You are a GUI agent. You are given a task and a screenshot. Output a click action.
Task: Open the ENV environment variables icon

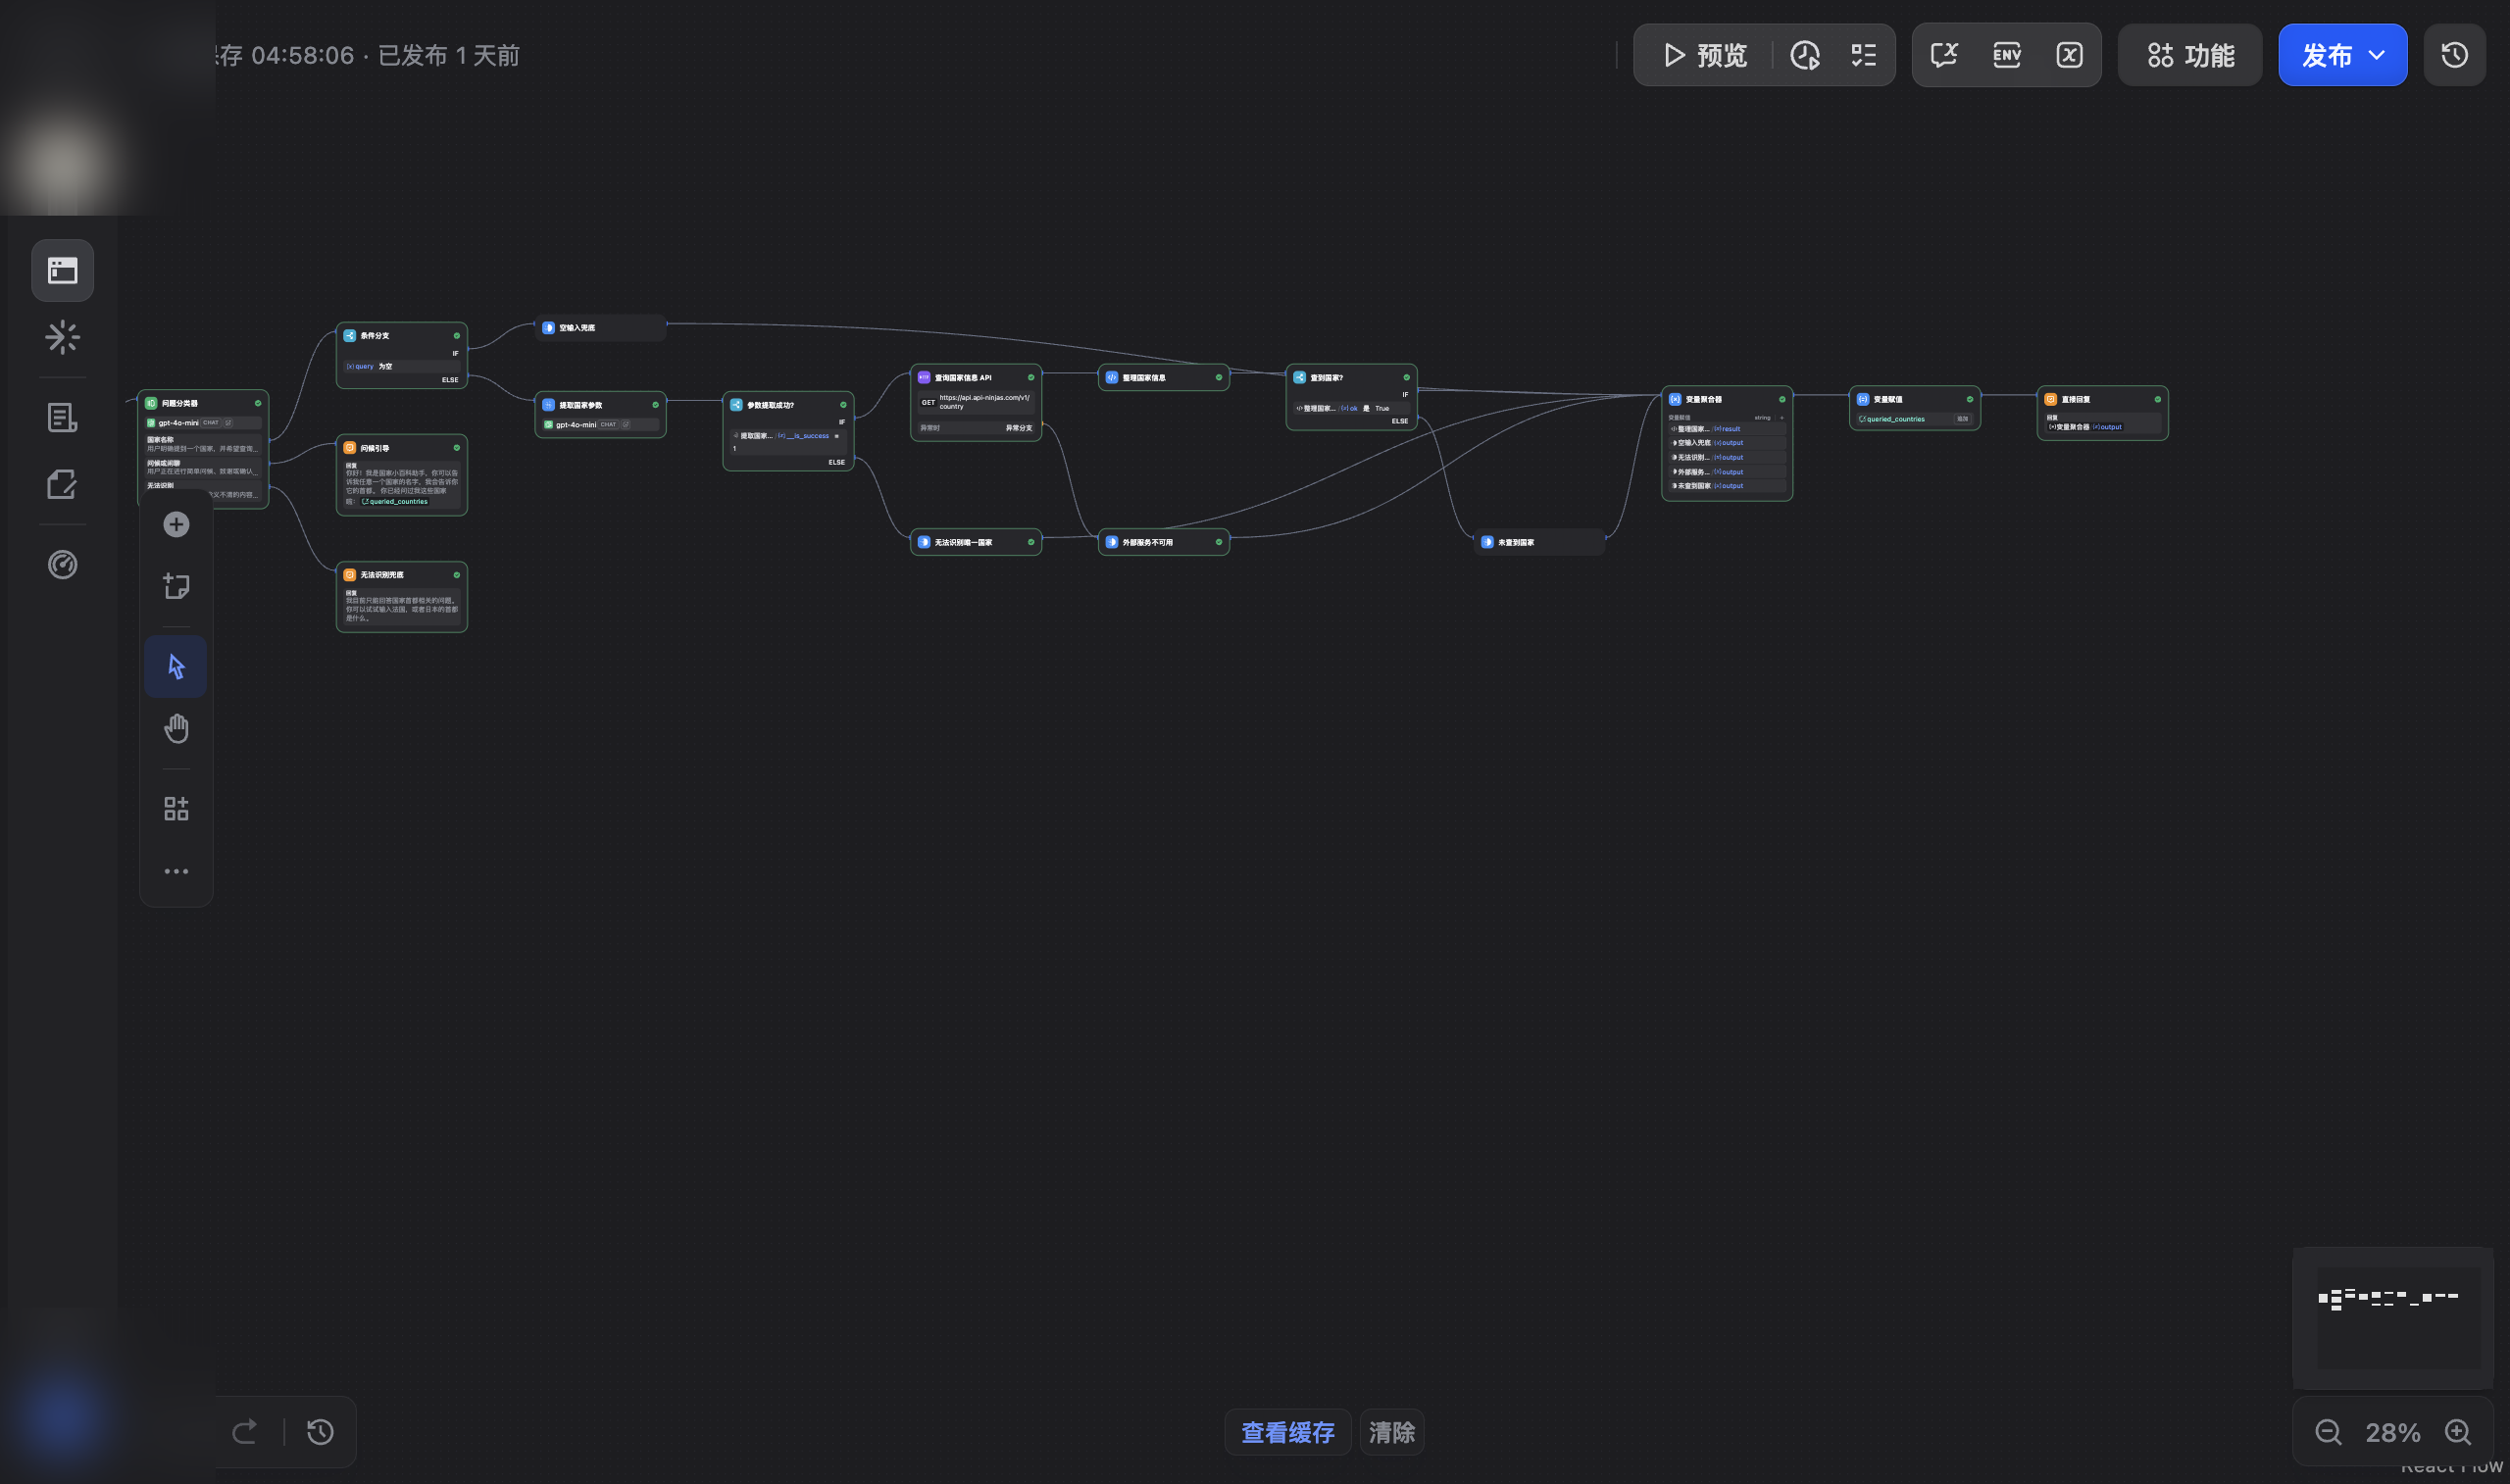[2007, 55]
